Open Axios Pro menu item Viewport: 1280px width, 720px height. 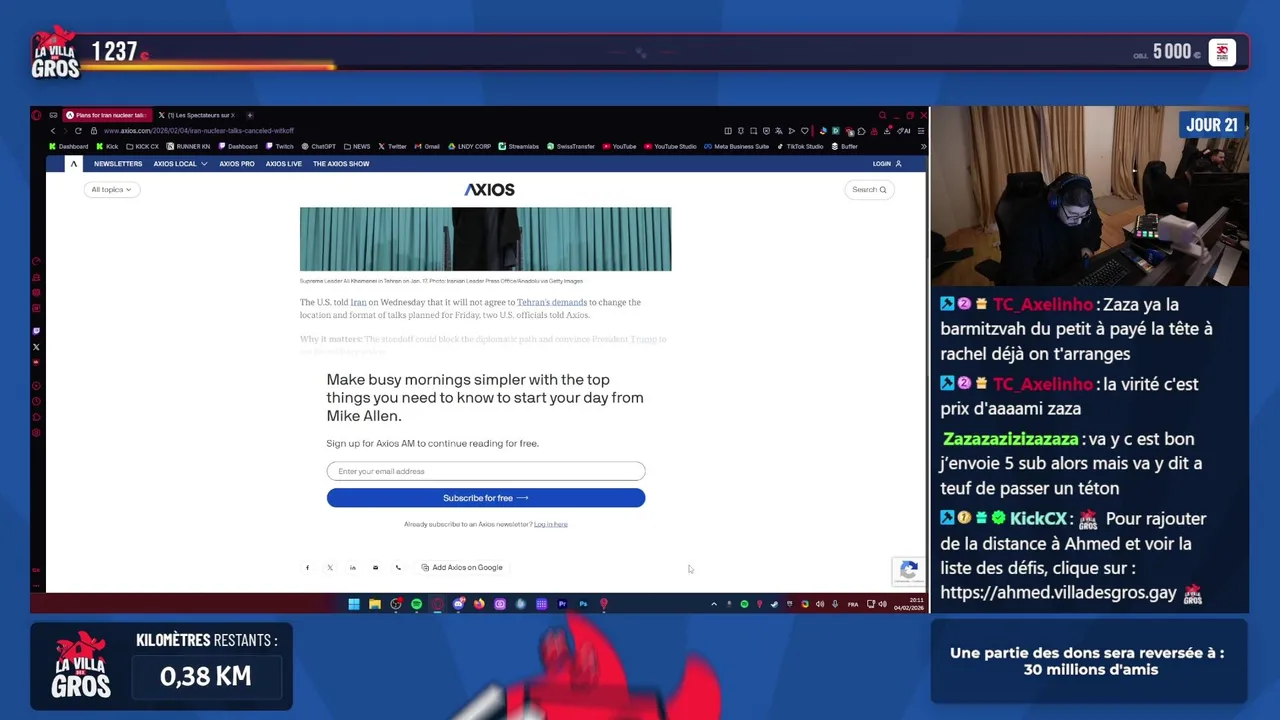coord(237,164)
